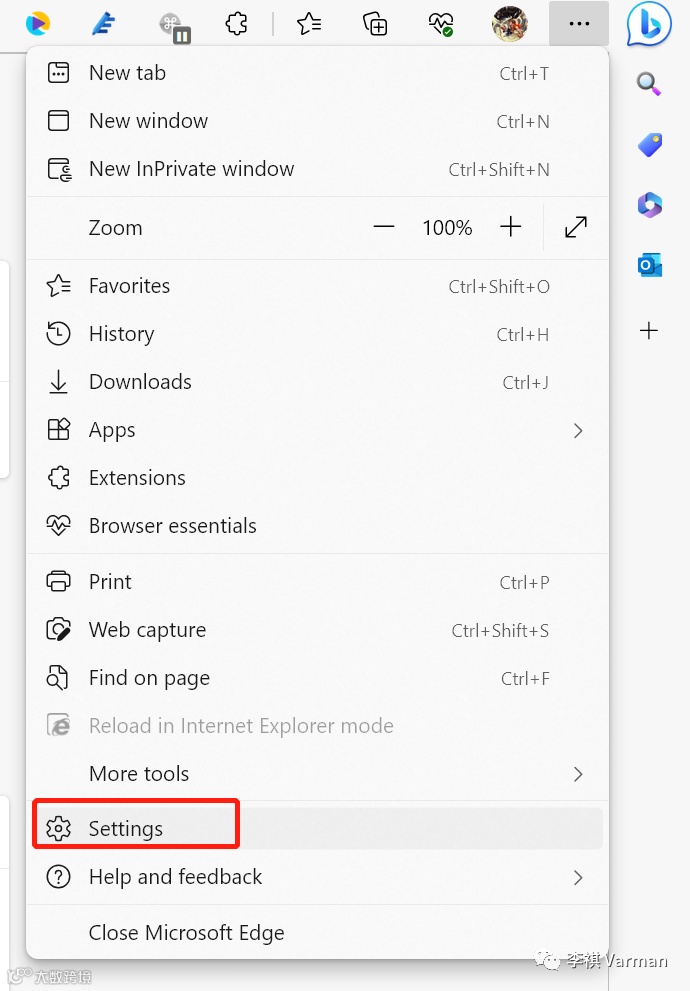690x991 pixels.
Task: Choose Find on page
Action: coord(317,678)
